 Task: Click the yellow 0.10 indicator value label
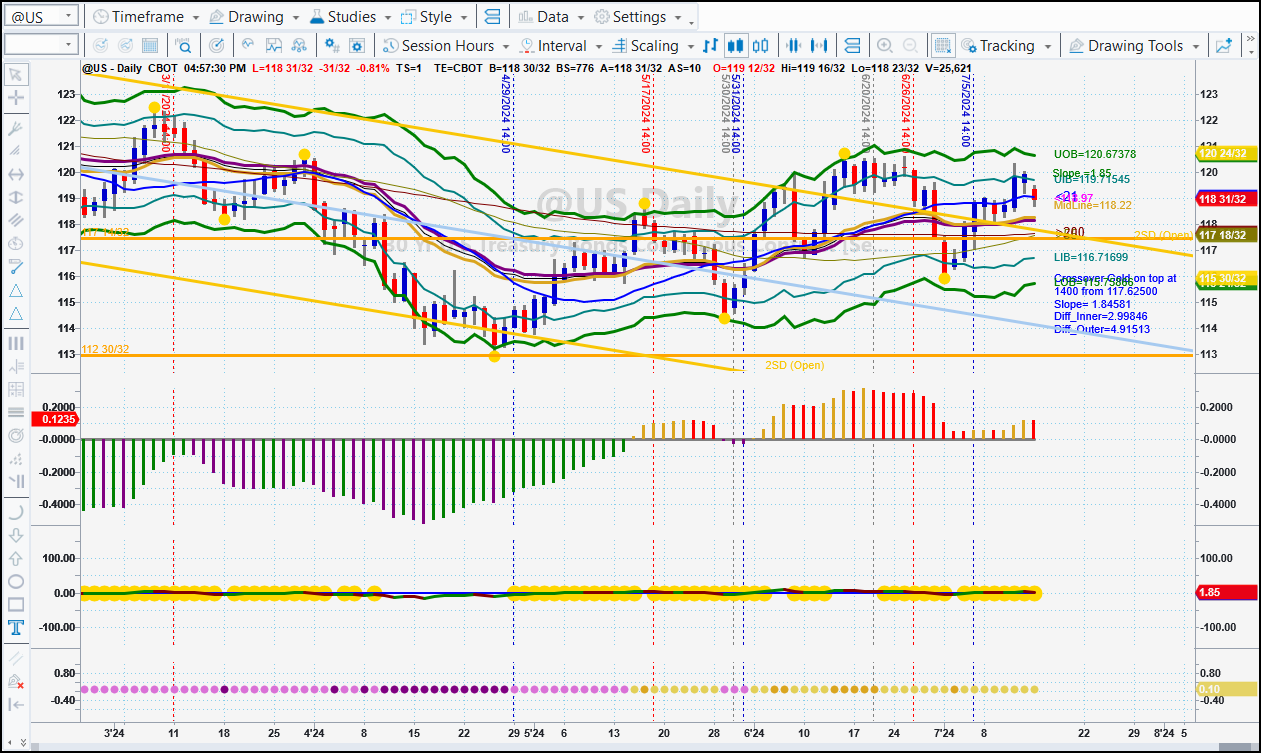coord(1227,689)
